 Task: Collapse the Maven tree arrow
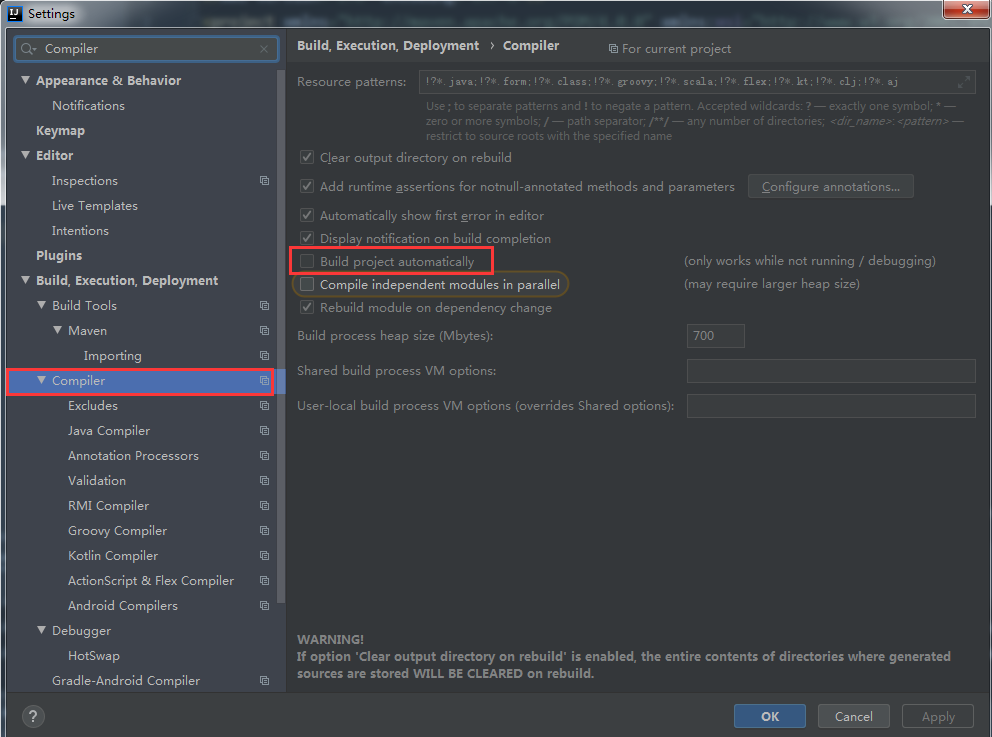tap(58, 330)
